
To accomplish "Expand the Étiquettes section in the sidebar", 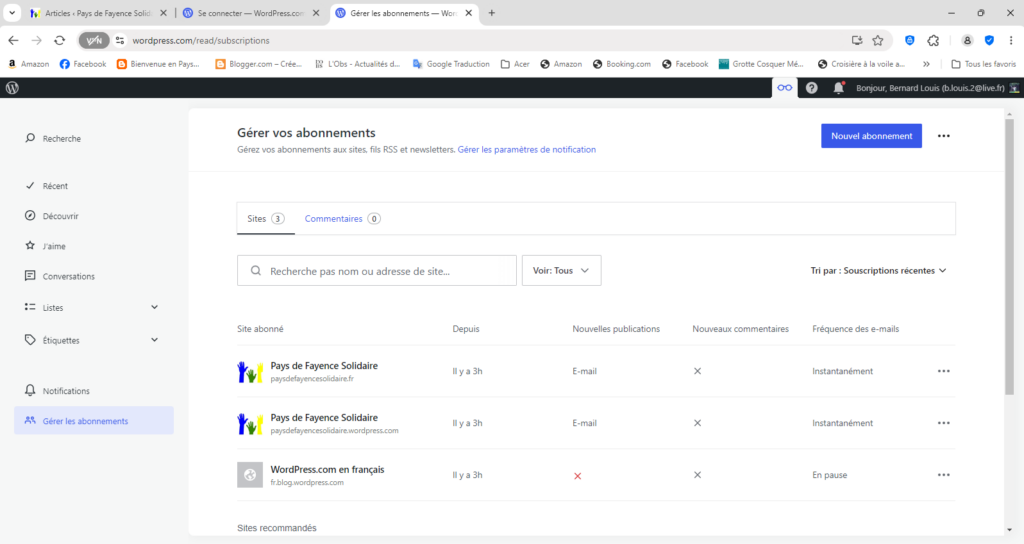I will click(x=154, y=340).
